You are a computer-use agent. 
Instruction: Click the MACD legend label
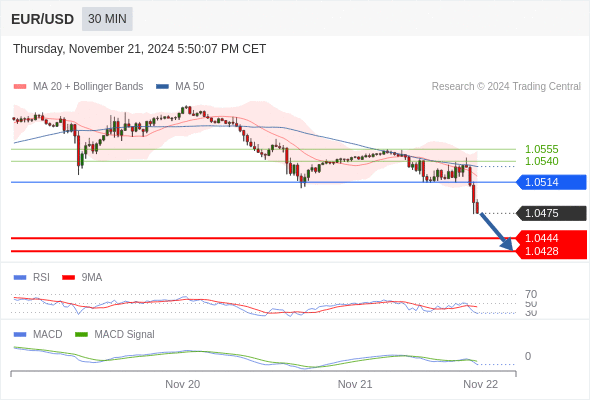coord(47,335)
